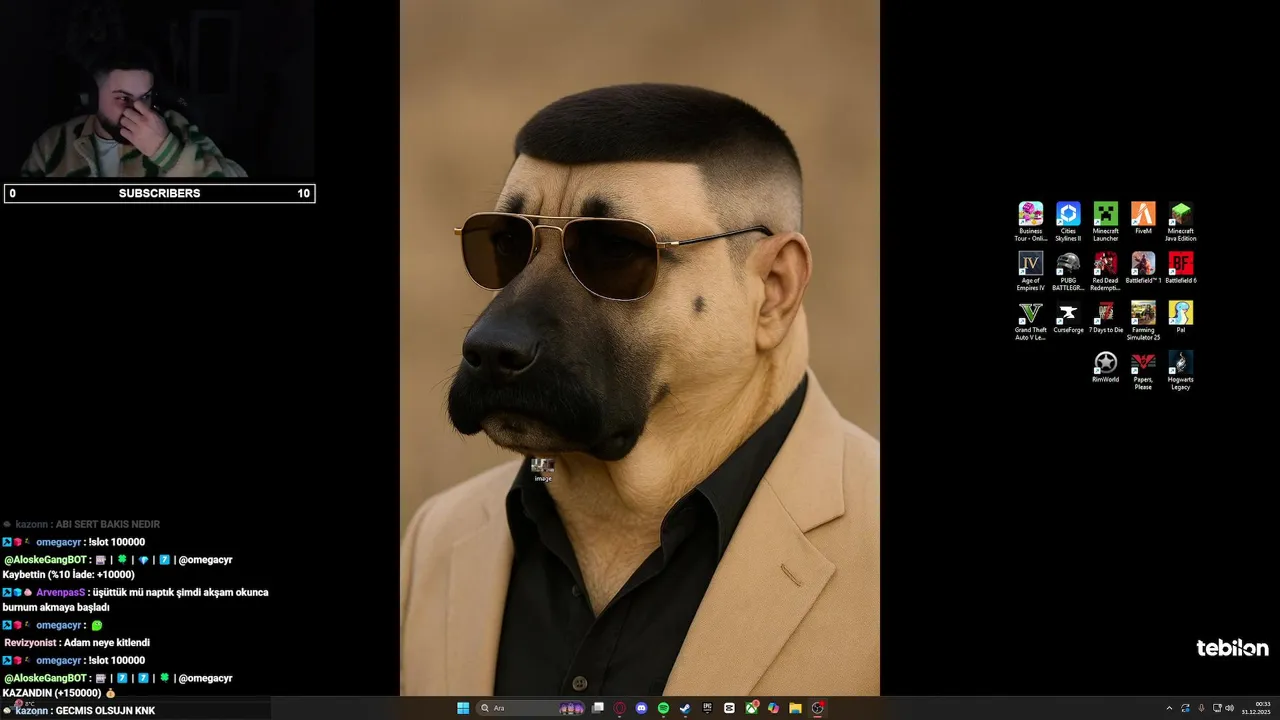This screenshot has height=720, width=1280.
Task: Open the FiveM desktop icon
Action: 1143,218
